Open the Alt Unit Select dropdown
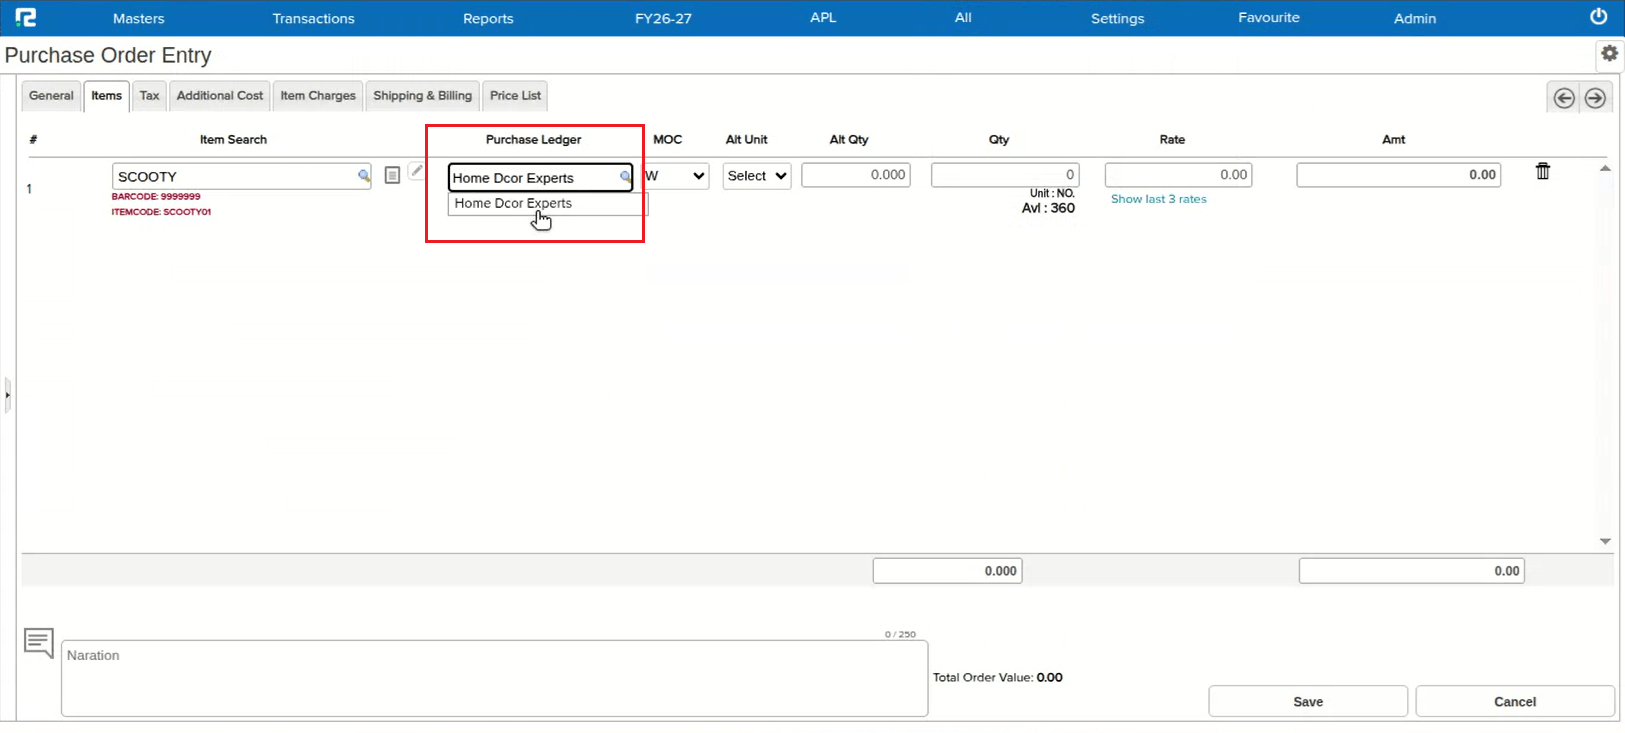Viewport: 1625px width, 733px height. [757, 176]
